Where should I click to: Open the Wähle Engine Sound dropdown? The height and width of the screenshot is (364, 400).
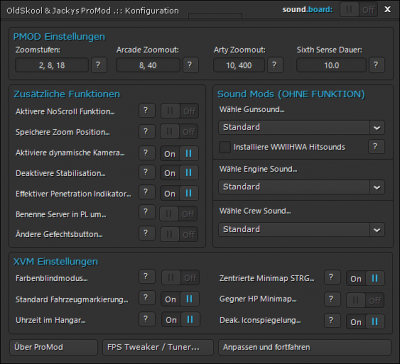click(301, 187)
